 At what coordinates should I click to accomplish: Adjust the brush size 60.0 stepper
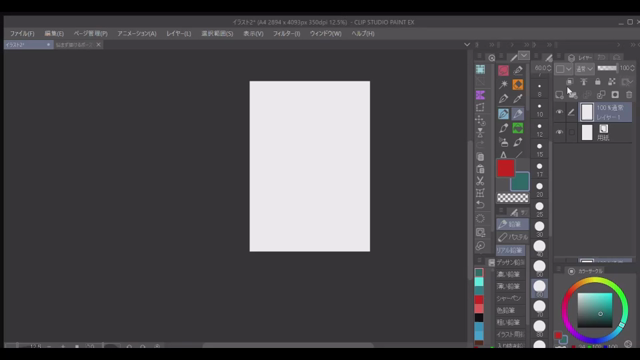coord(549,68)
